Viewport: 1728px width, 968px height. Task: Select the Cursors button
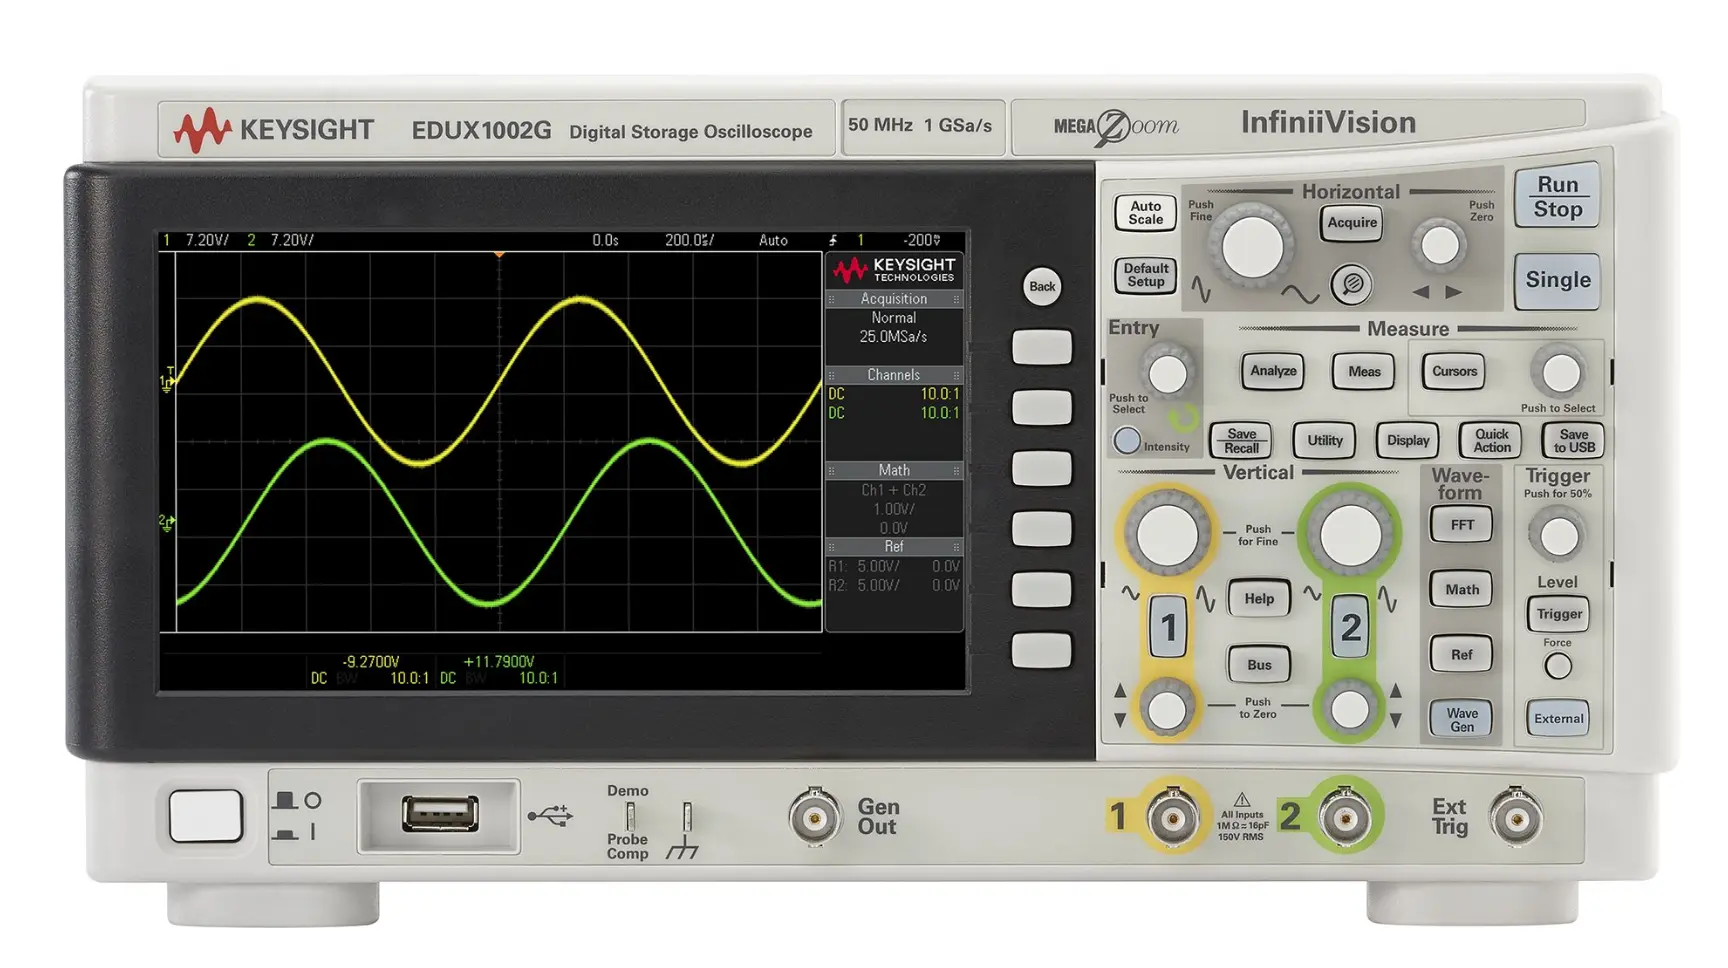click(x=1454, y=371)
